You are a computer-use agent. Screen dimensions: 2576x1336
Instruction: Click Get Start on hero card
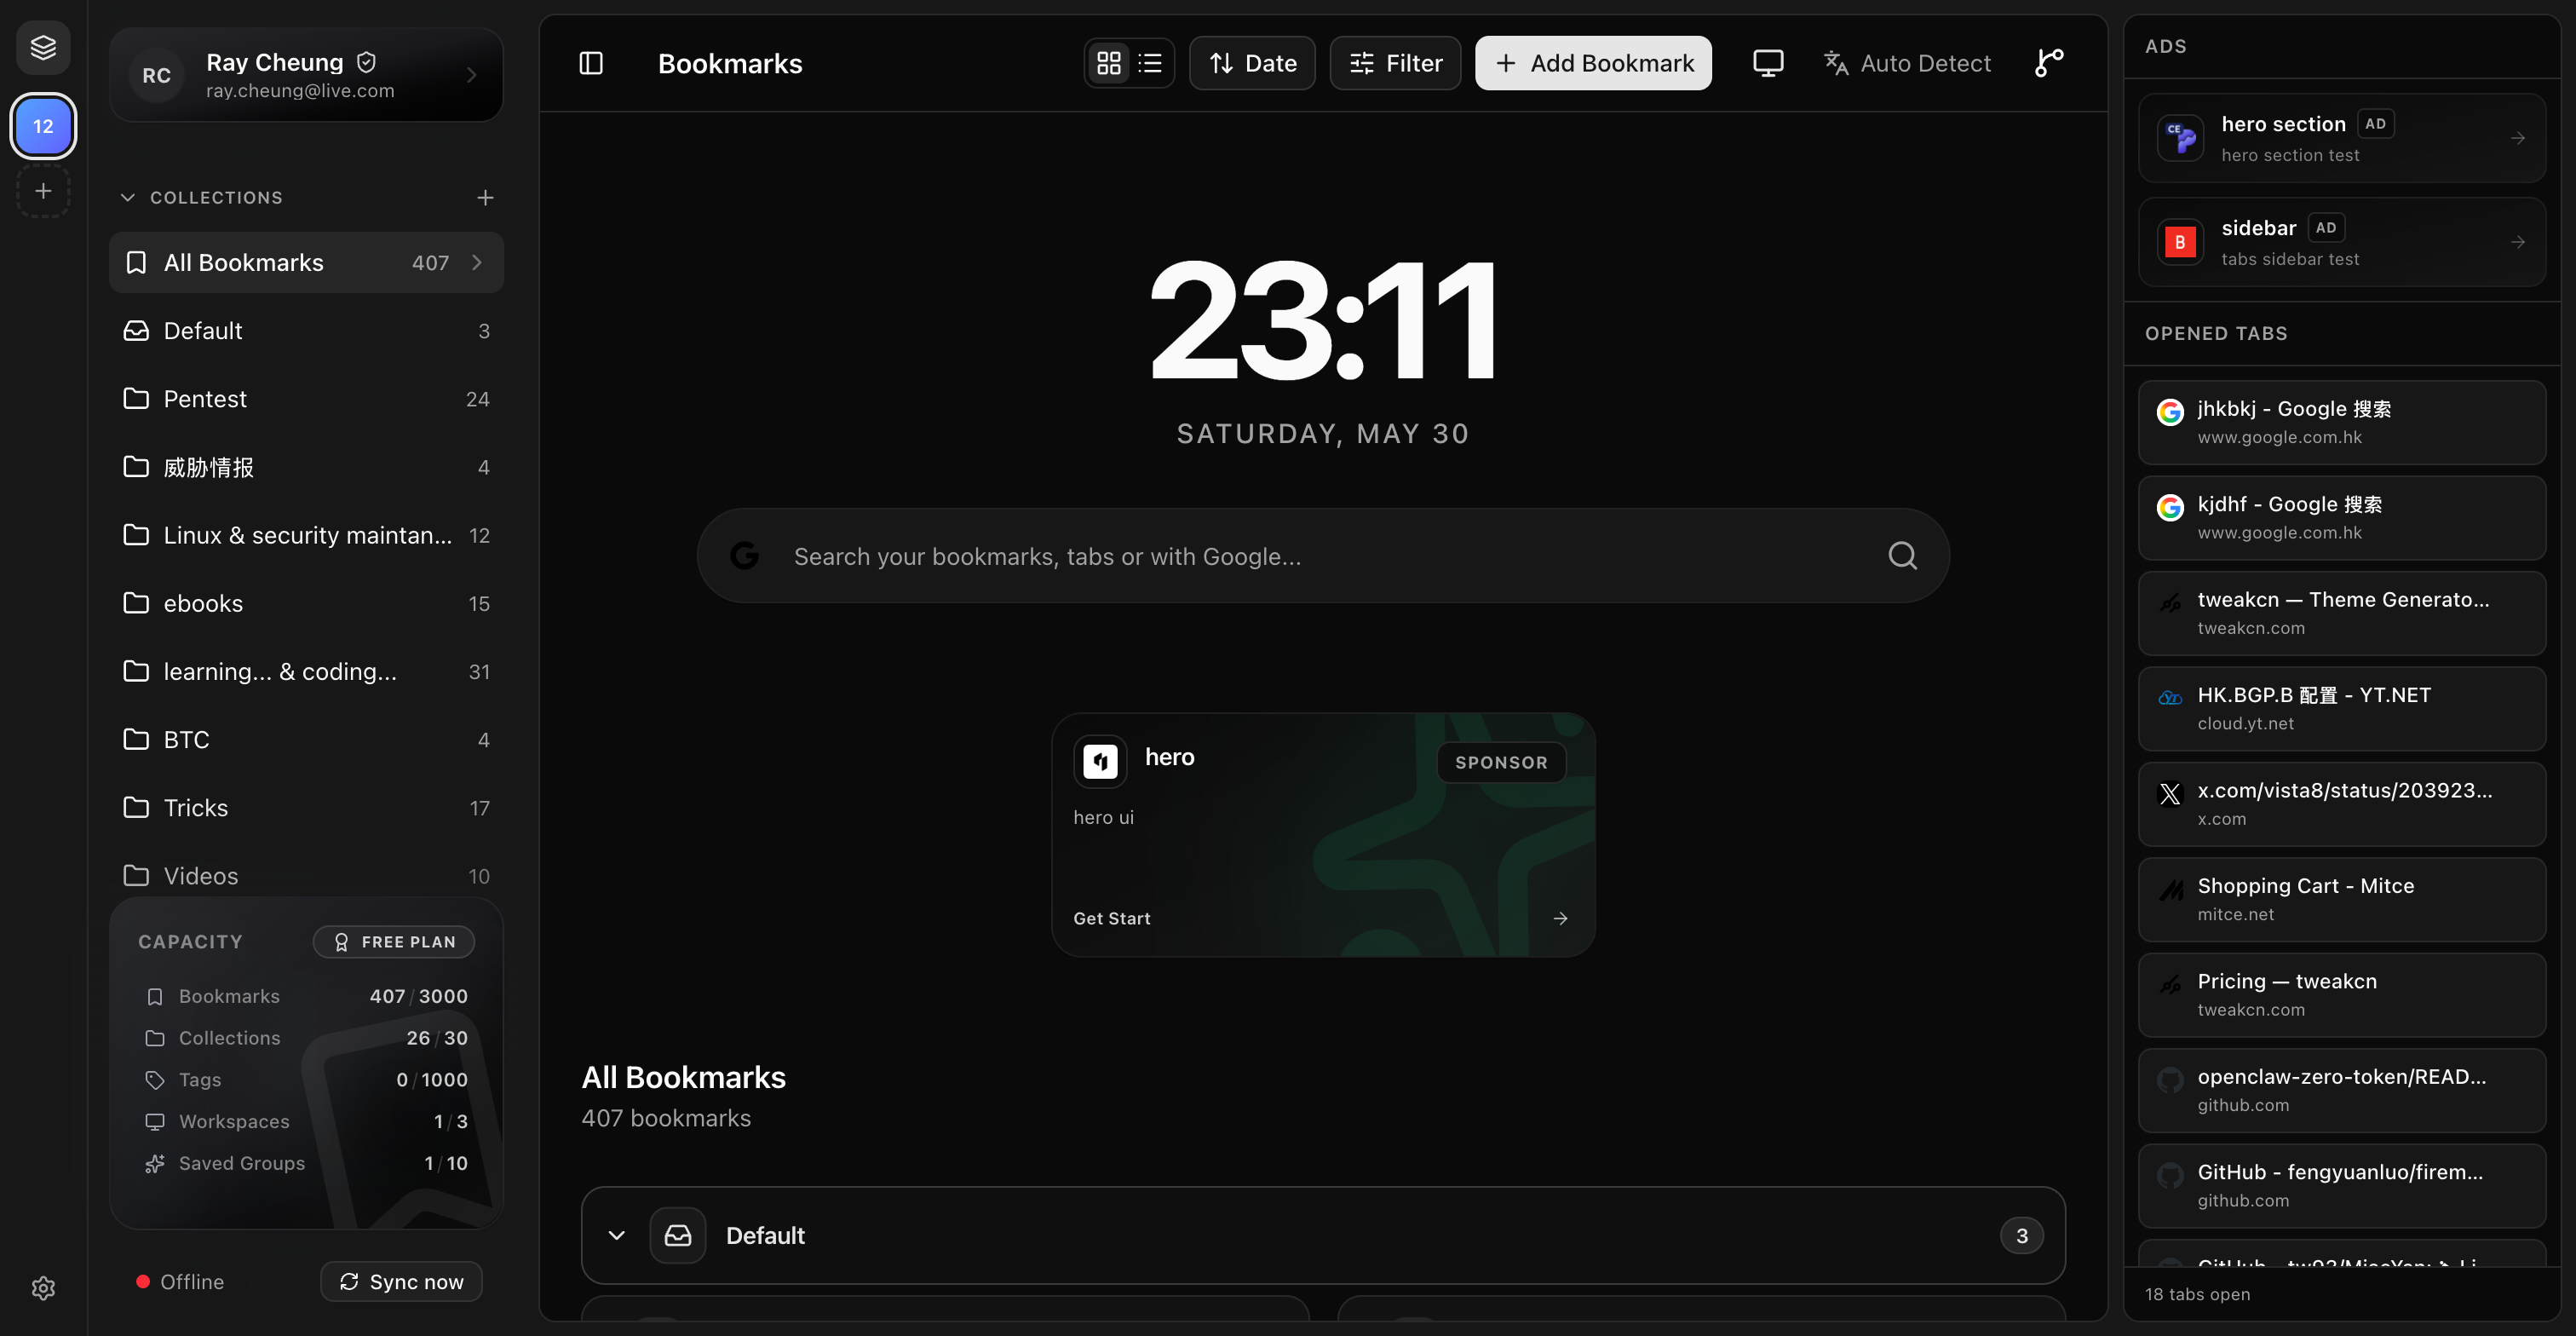coord(1112,918)
